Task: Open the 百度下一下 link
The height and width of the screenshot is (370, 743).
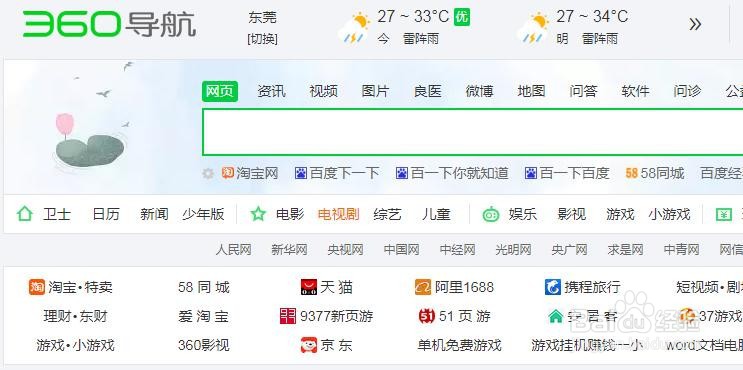Action: tap(344, 173)
